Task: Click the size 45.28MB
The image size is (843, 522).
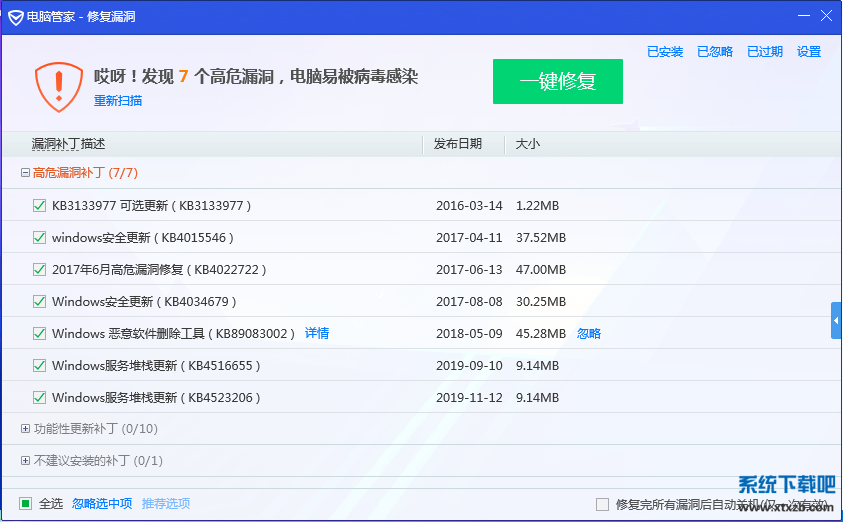Action: (541, 333)
